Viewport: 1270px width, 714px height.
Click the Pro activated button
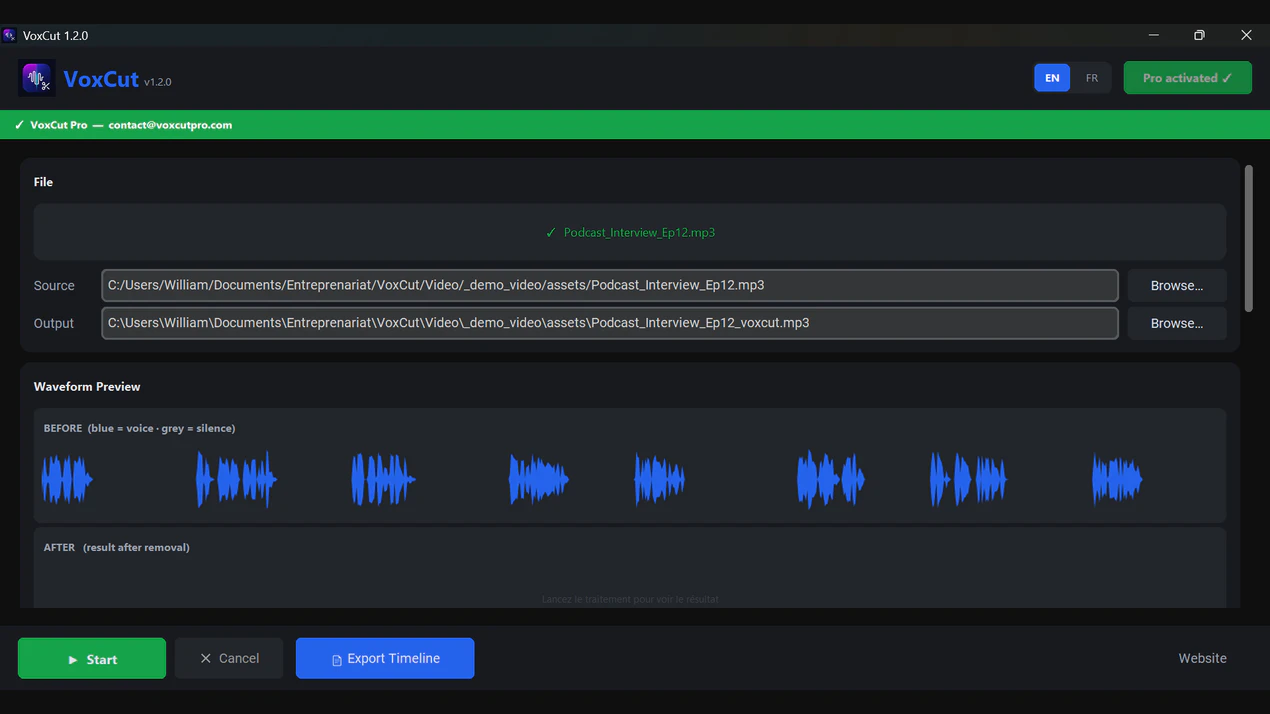pos(1187,78)
